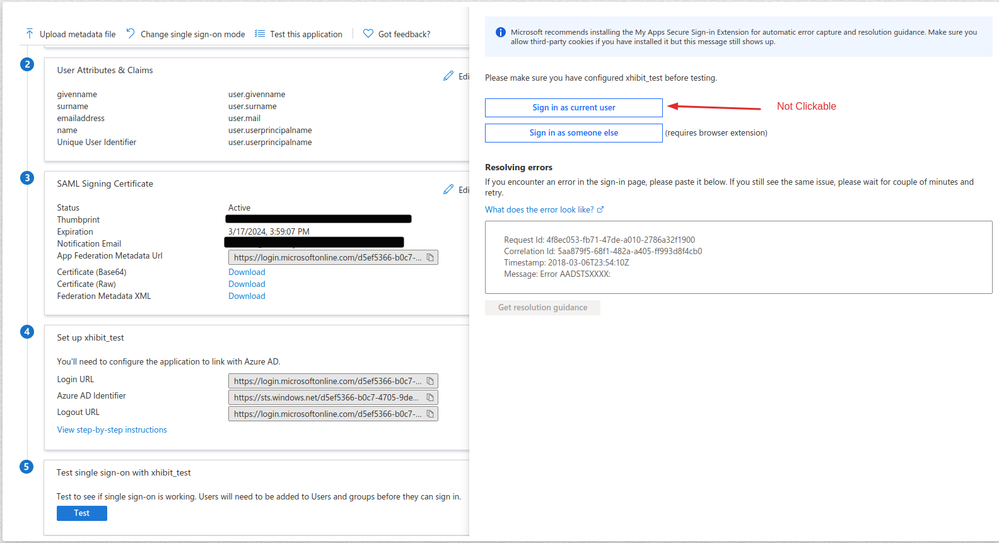Download the Certificate (Raw)
This screenshot has height=543, width=999.
[247, 284]
